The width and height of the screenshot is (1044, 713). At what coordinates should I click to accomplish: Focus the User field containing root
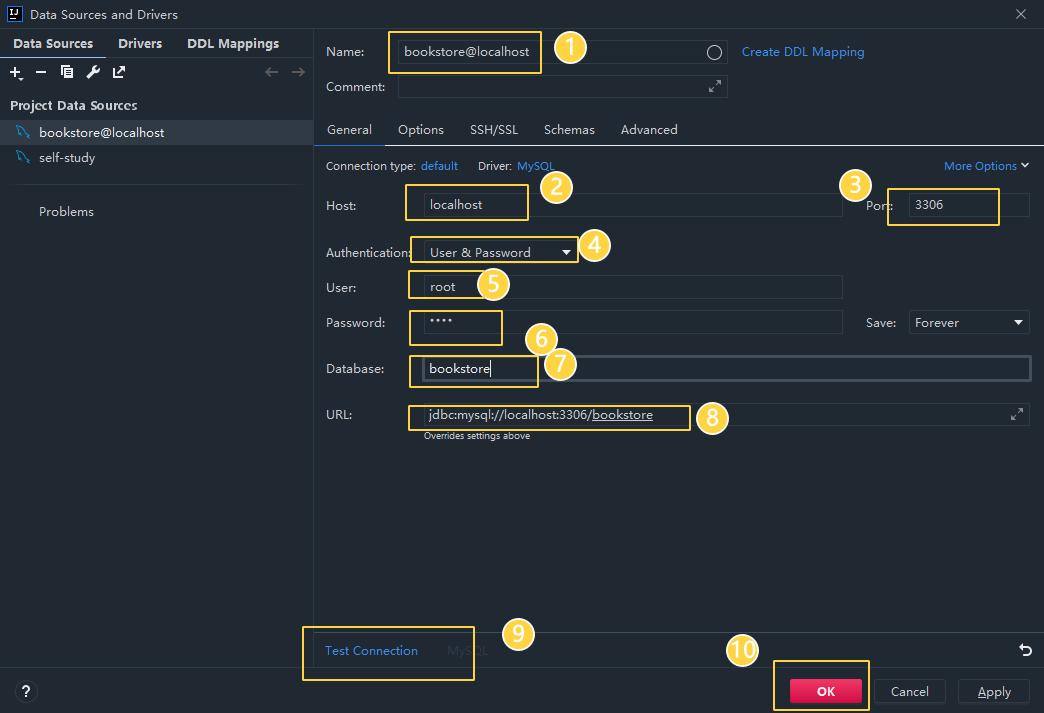633,287
